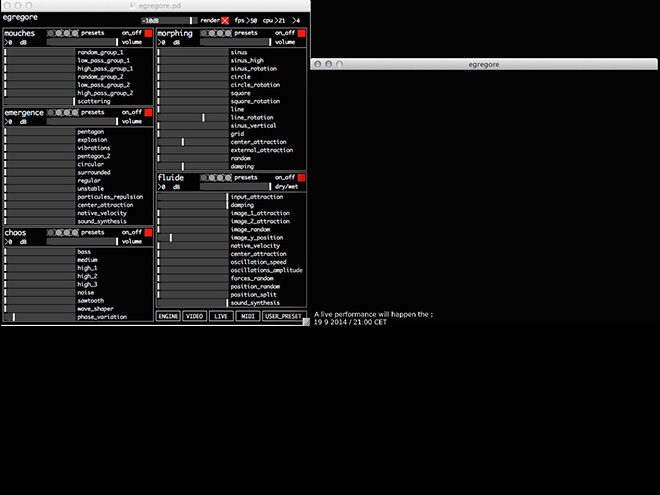The image size is (660, 495).
Task: Click the egregore.pd window title bar
Action: click(155, 5)
